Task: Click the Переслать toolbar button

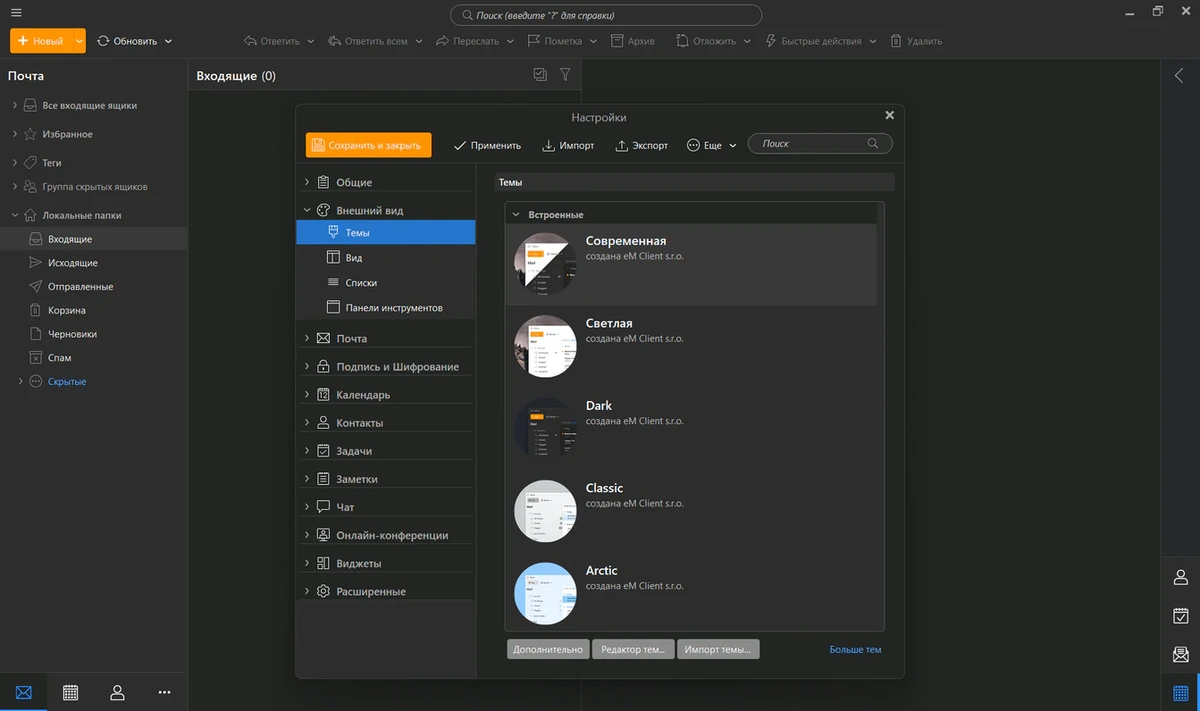Action: click(x=468, y=41)
